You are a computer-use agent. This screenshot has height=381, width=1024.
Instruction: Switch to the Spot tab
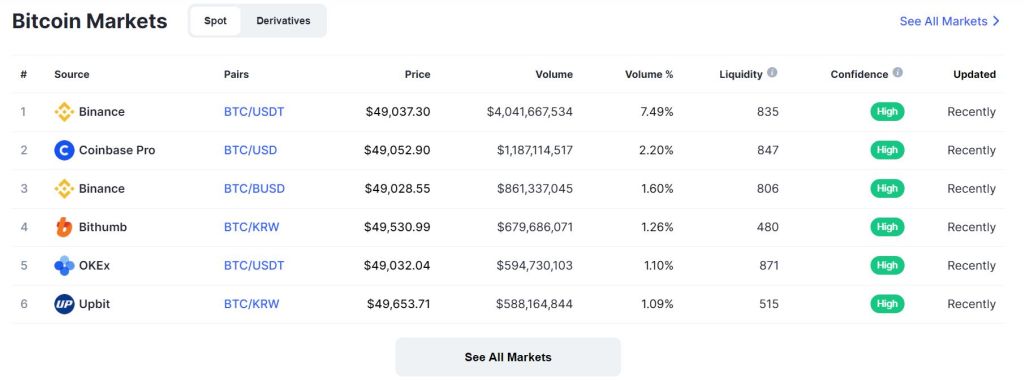(216, 21)
